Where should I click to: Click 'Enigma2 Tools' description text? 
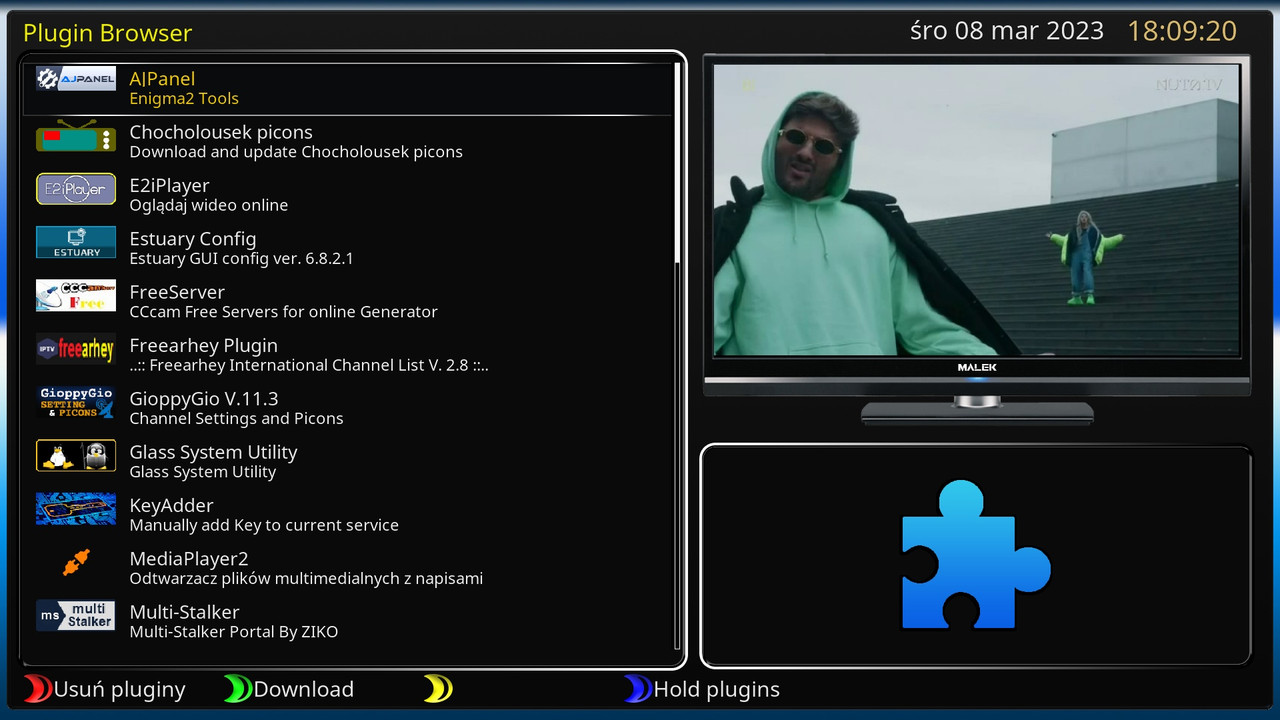(x=184, y=99)
